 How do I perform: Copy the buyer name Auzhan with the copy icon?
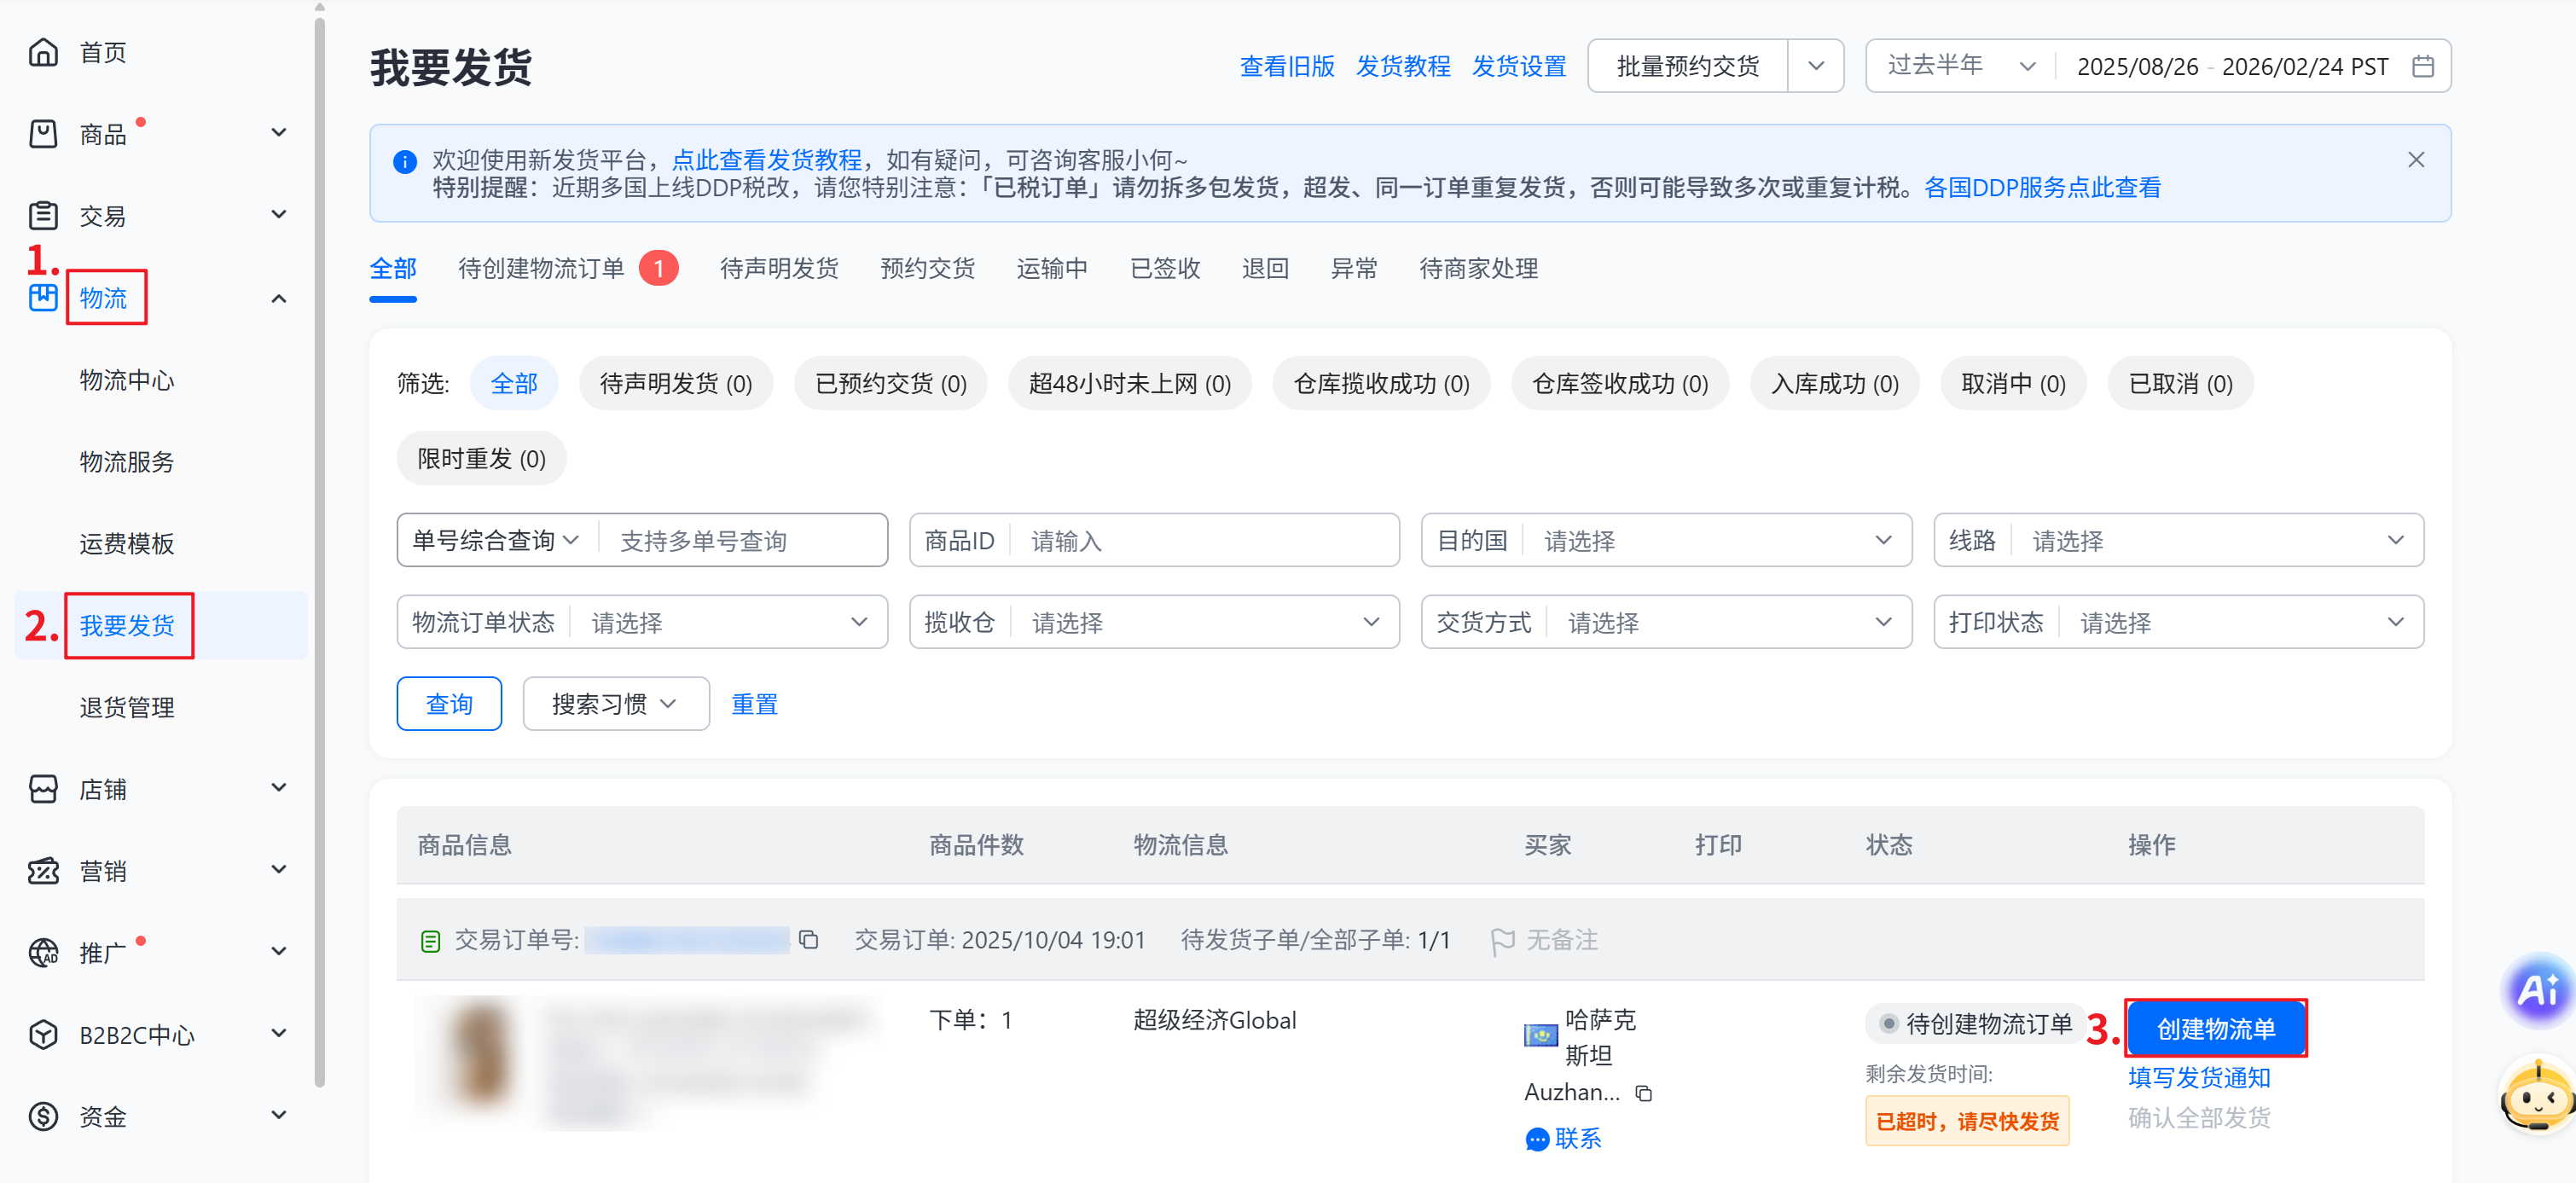[x=1644, y=1093]
